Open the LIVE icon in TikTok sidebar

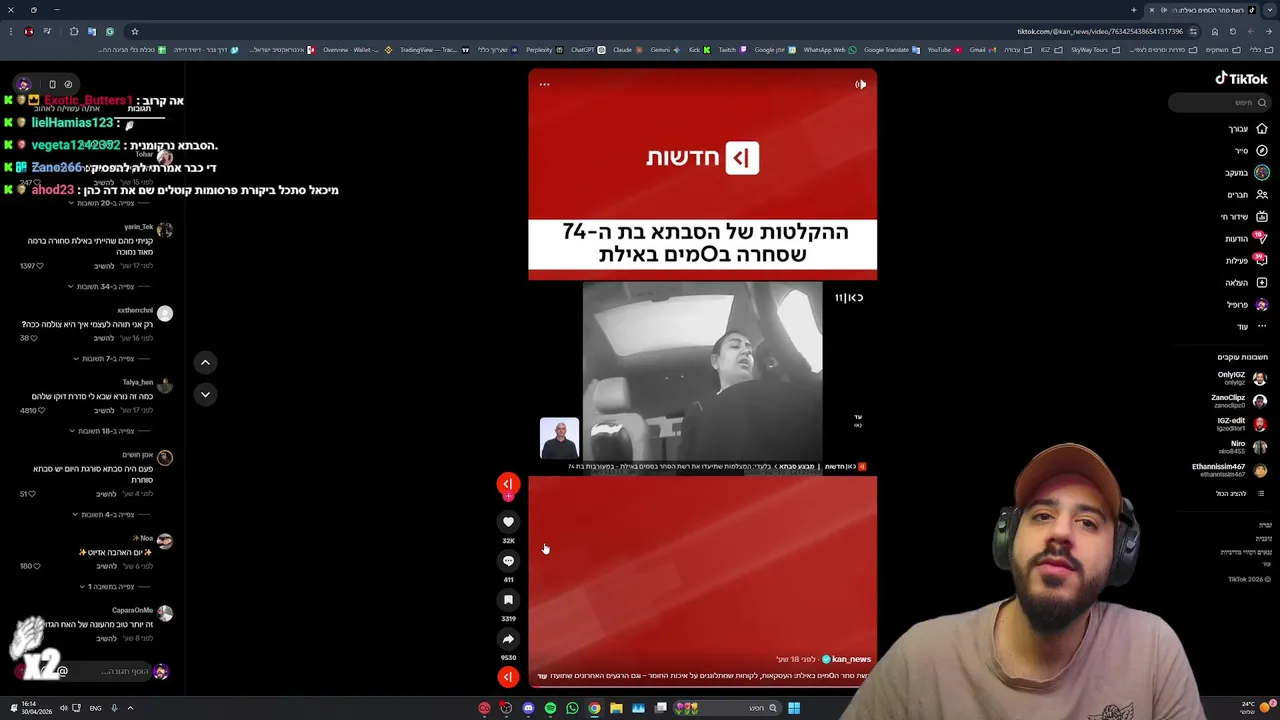pyautogui.click(x=1262, y=217)
